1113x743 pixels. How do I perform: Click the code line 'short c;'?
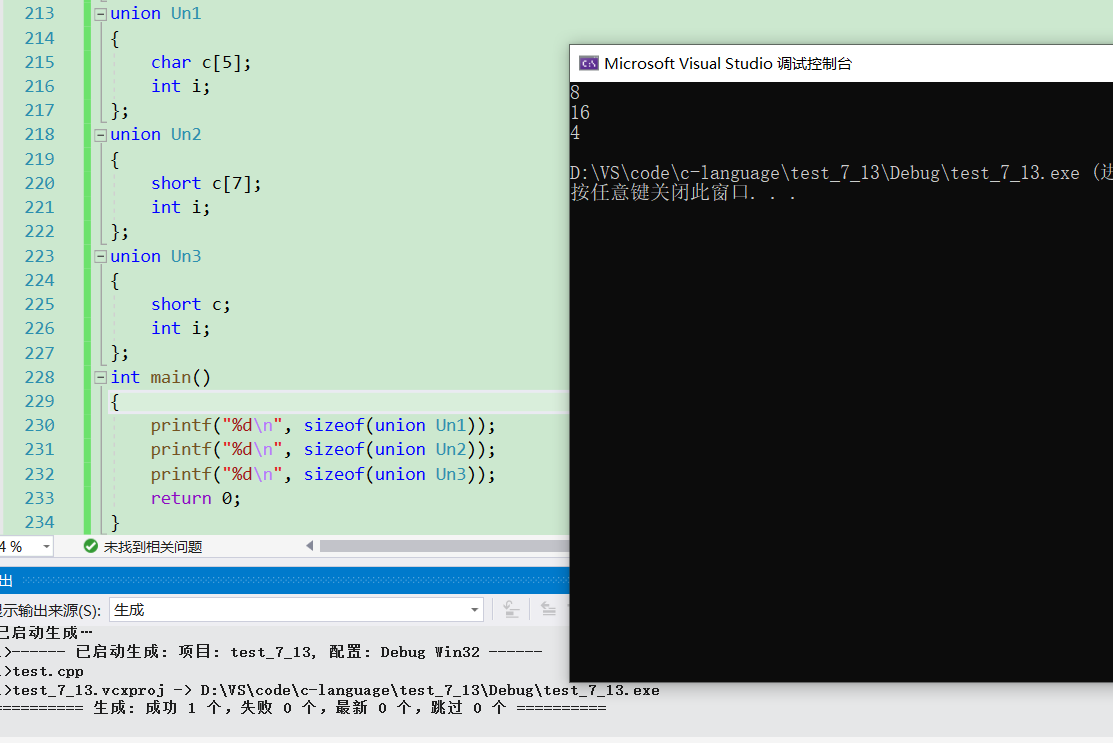[190, 304]
